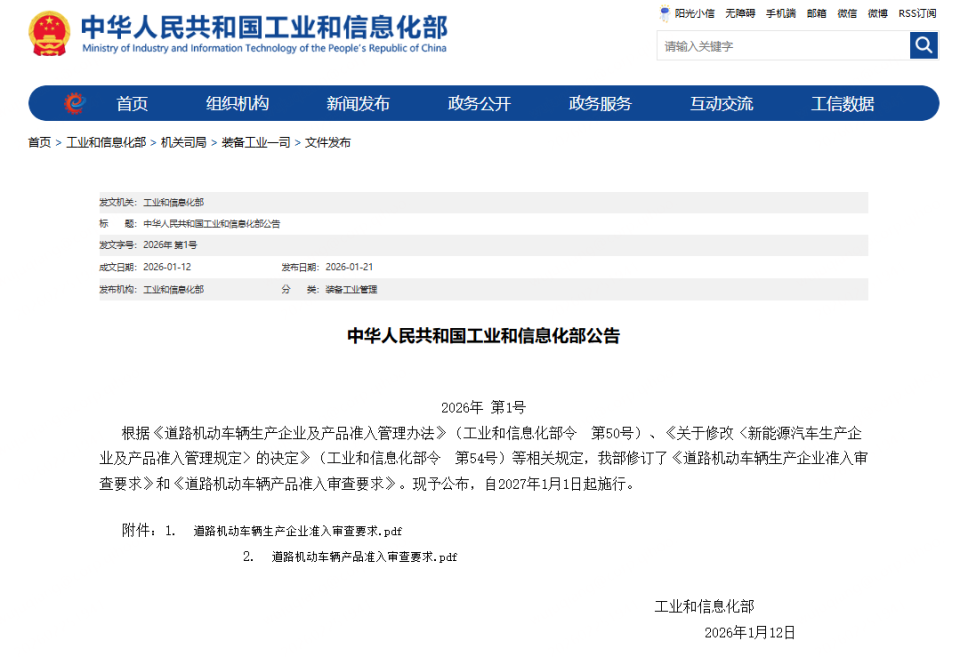Image resolution: width=960 pixels, height=657 pixels.
Task: Open 道路机动车辆生产企业准入审查要求.pdf attachment
Action: (x=296, y=533)
